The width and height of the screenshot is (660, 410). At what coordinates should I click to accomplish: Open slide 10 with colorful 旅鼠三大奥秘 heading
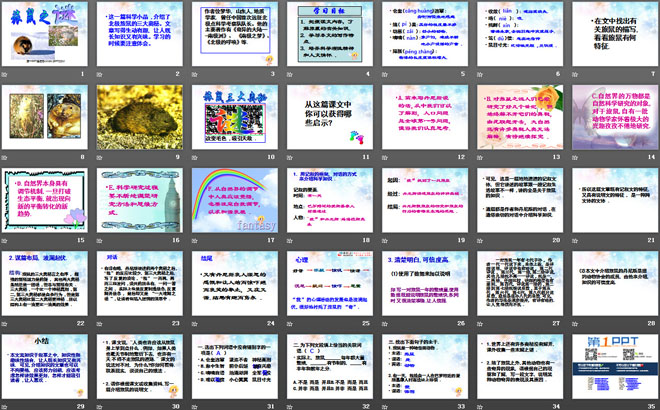pyautogui.click(x=234, y=118)
